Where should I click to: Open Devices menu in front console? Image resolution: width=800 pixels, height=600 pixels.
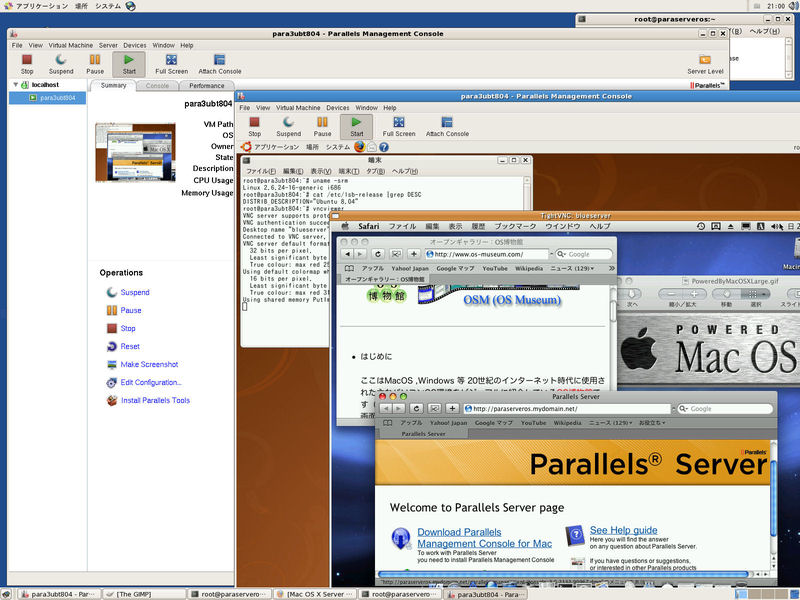(x=338, y=108)
